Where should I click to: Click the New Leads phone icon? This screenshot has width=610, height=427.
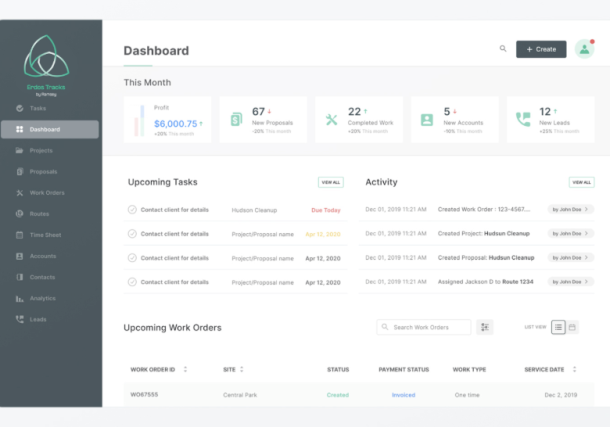(x=523, y=119)
